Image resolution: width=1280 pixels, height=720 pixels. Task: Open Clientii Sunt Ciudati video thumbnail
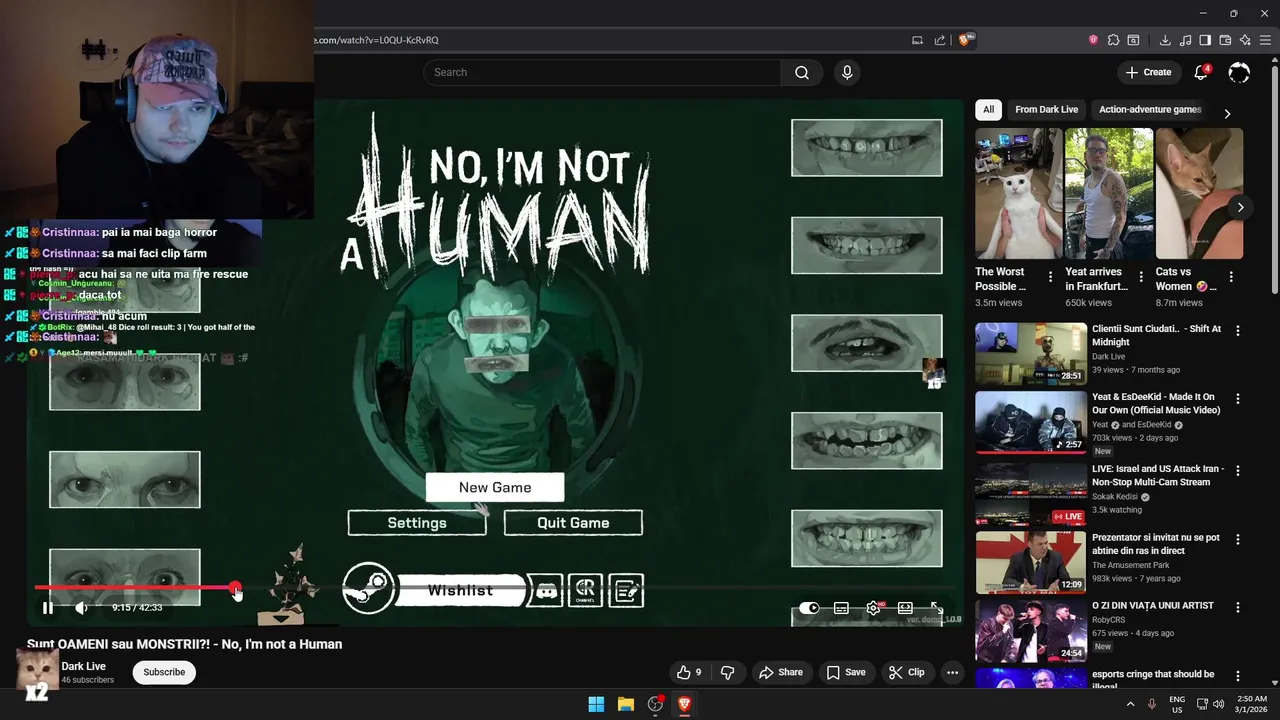click(1031, 353)
